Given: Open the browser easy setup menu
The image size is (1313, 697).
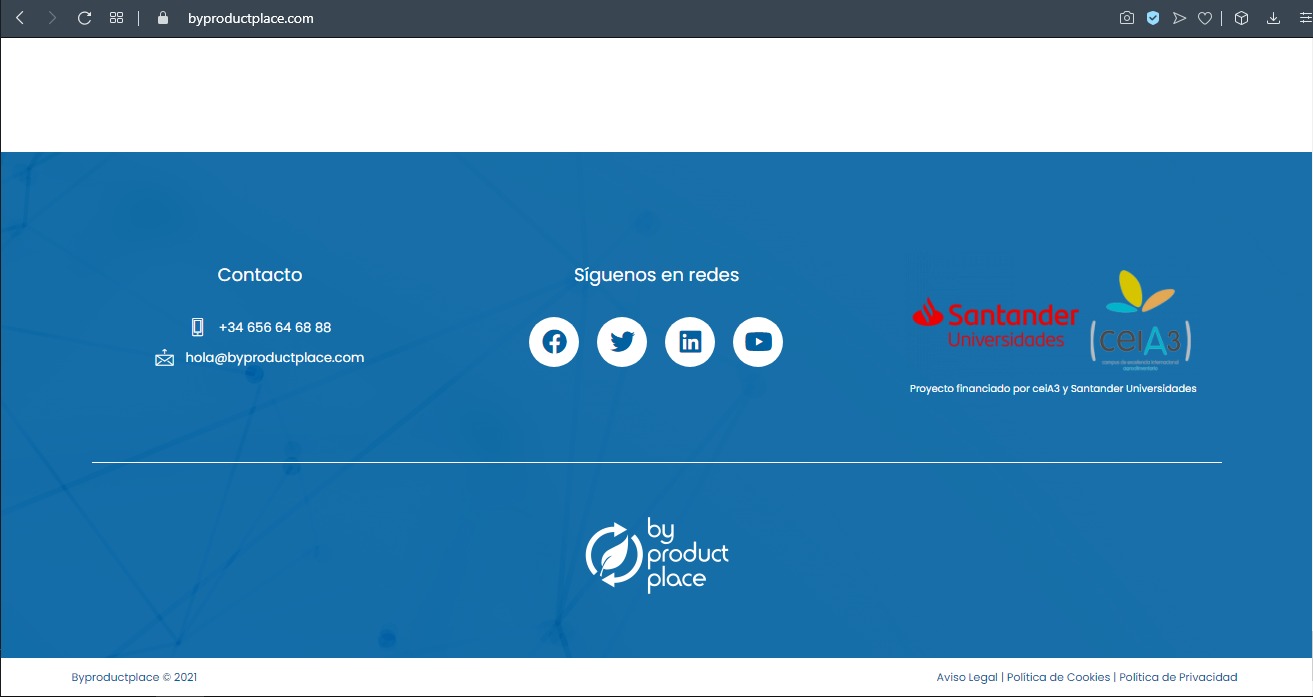Looking at the screenshot, I should pyautogui.click(x=1303, y=18).
